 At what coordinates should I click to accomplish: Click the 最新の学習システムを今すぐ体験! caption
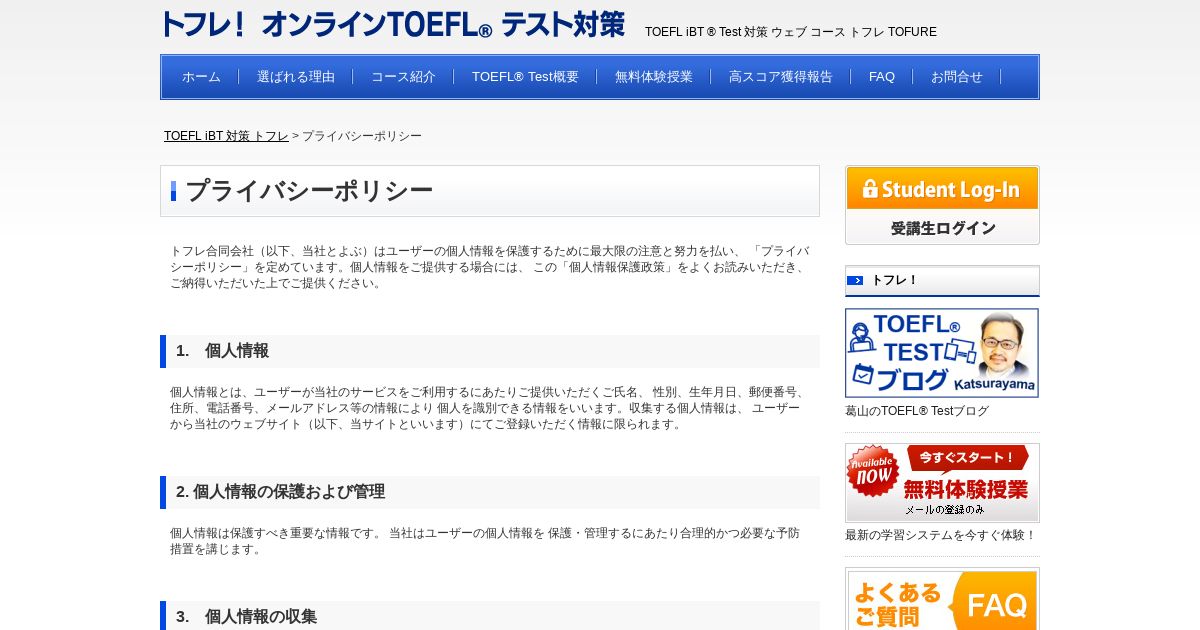941,535
